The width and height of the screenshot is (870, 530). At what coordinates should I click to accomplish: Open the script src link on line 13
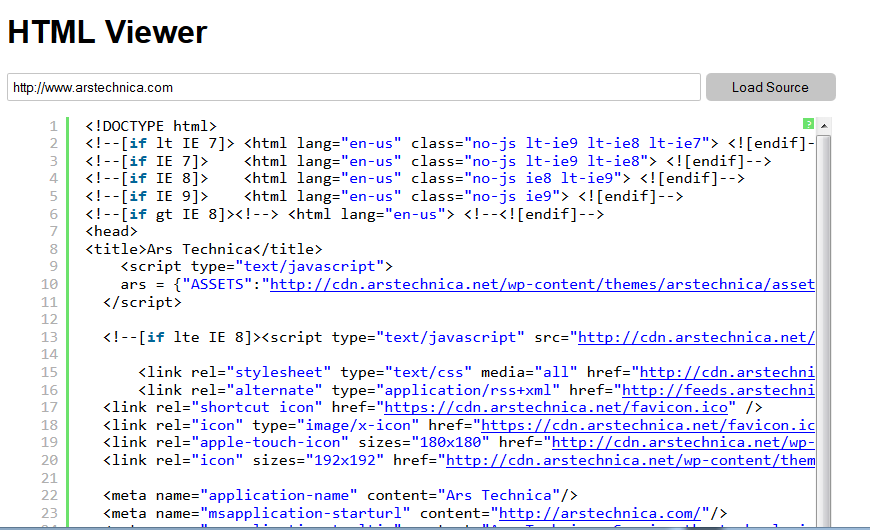click(x=696, y=337)
